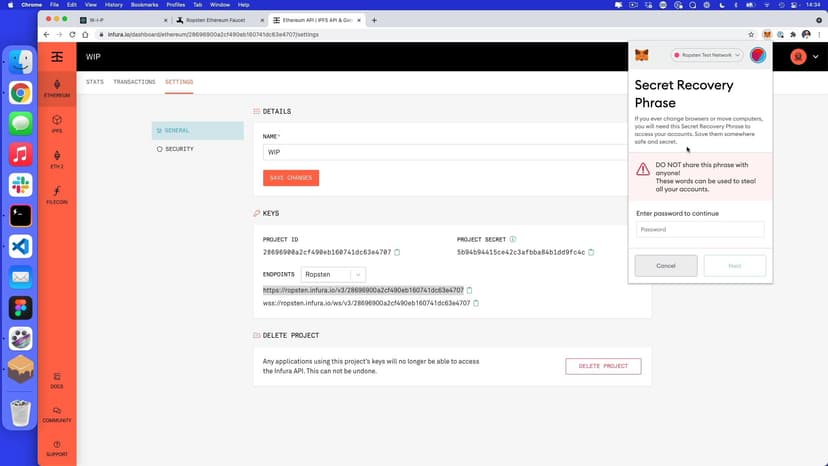Switch to the Stats tab
The height and width of the screenshot is (466, 828).
tap(95, 82)
